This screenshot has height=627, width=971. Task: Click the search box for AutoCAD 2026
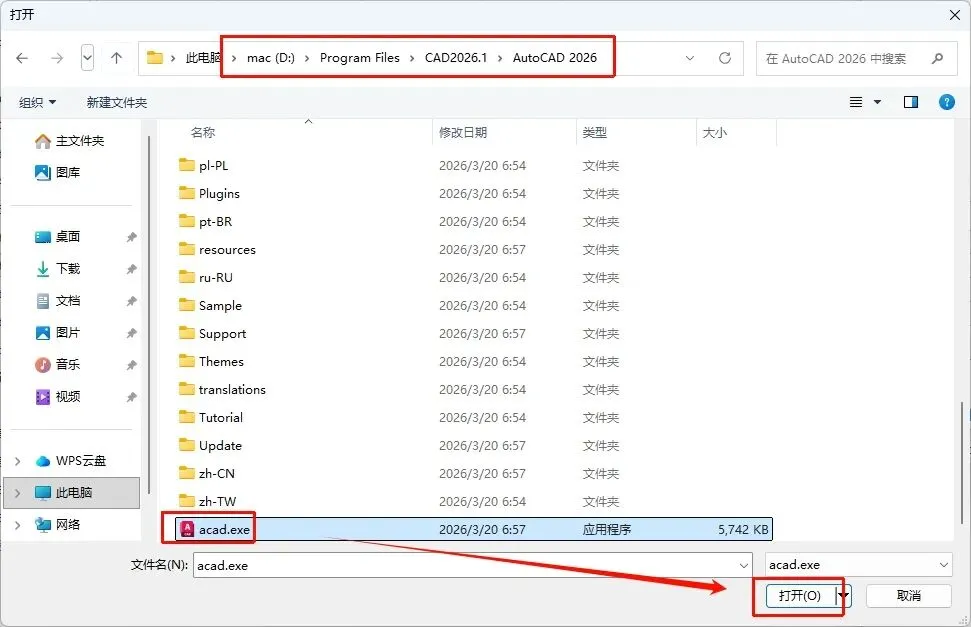[856, 58]
